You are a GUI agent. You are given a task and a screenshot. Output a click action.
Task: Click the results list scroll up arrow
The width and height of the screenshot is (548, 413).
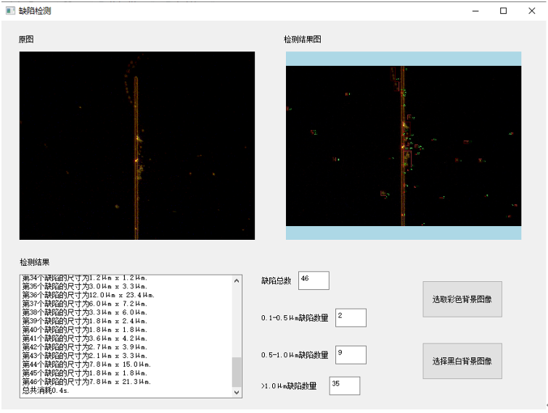[x=237, y=281]
